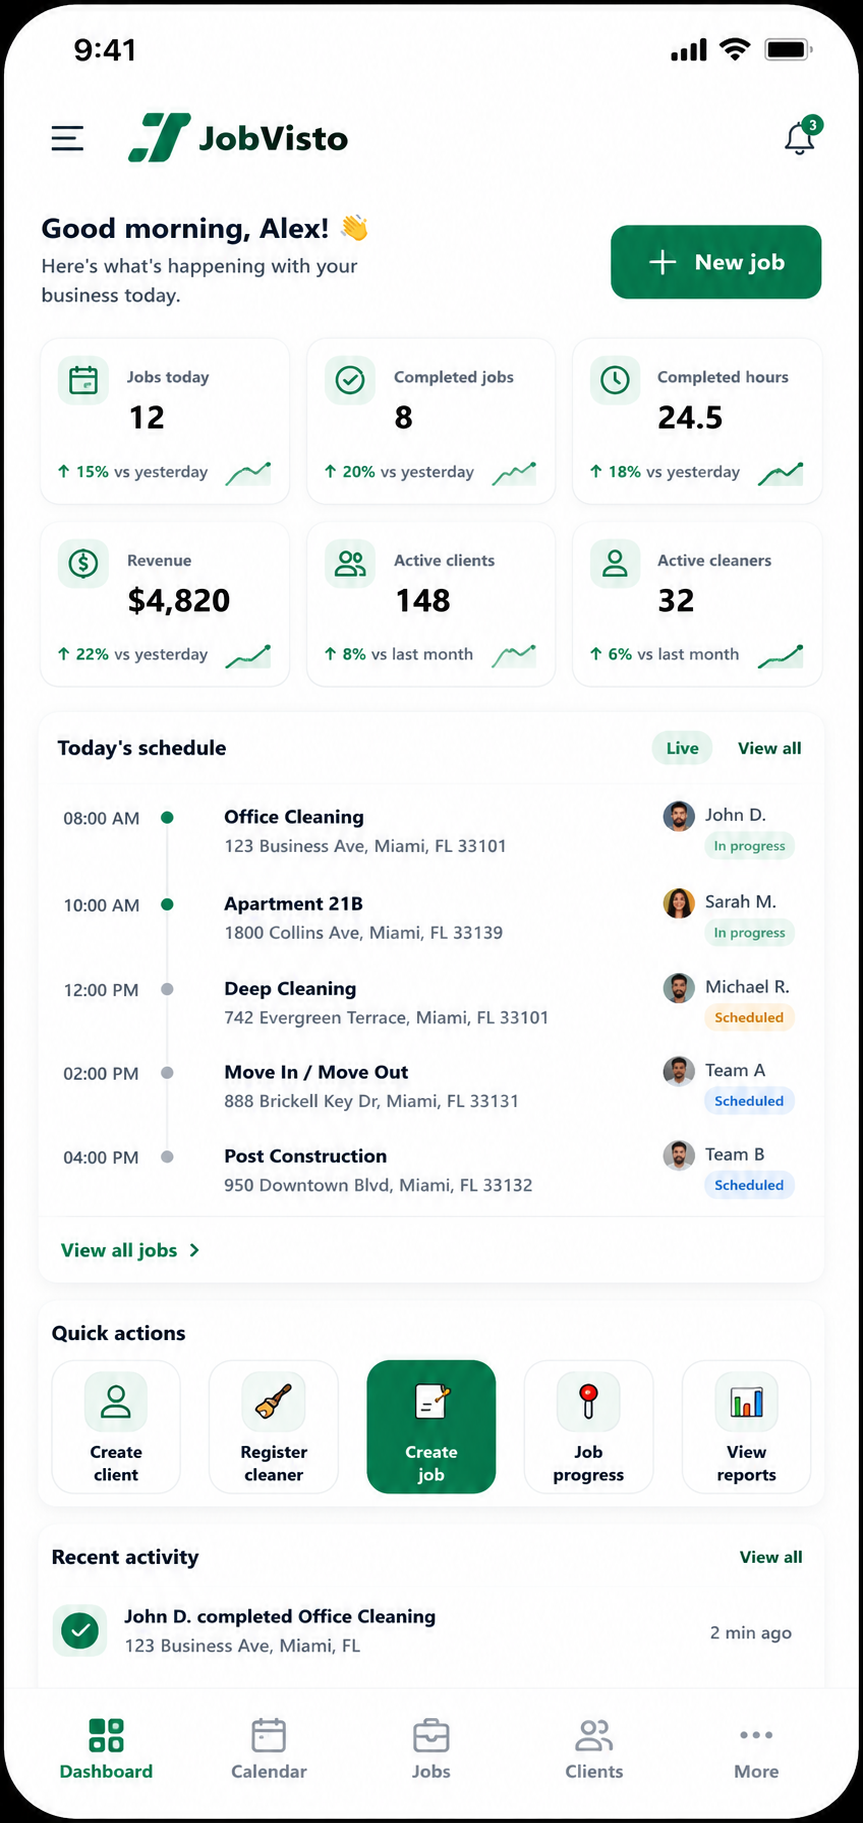Click Team A's avatar
This screenshot has height=1823, width=863.
[x=679, y=1071]
